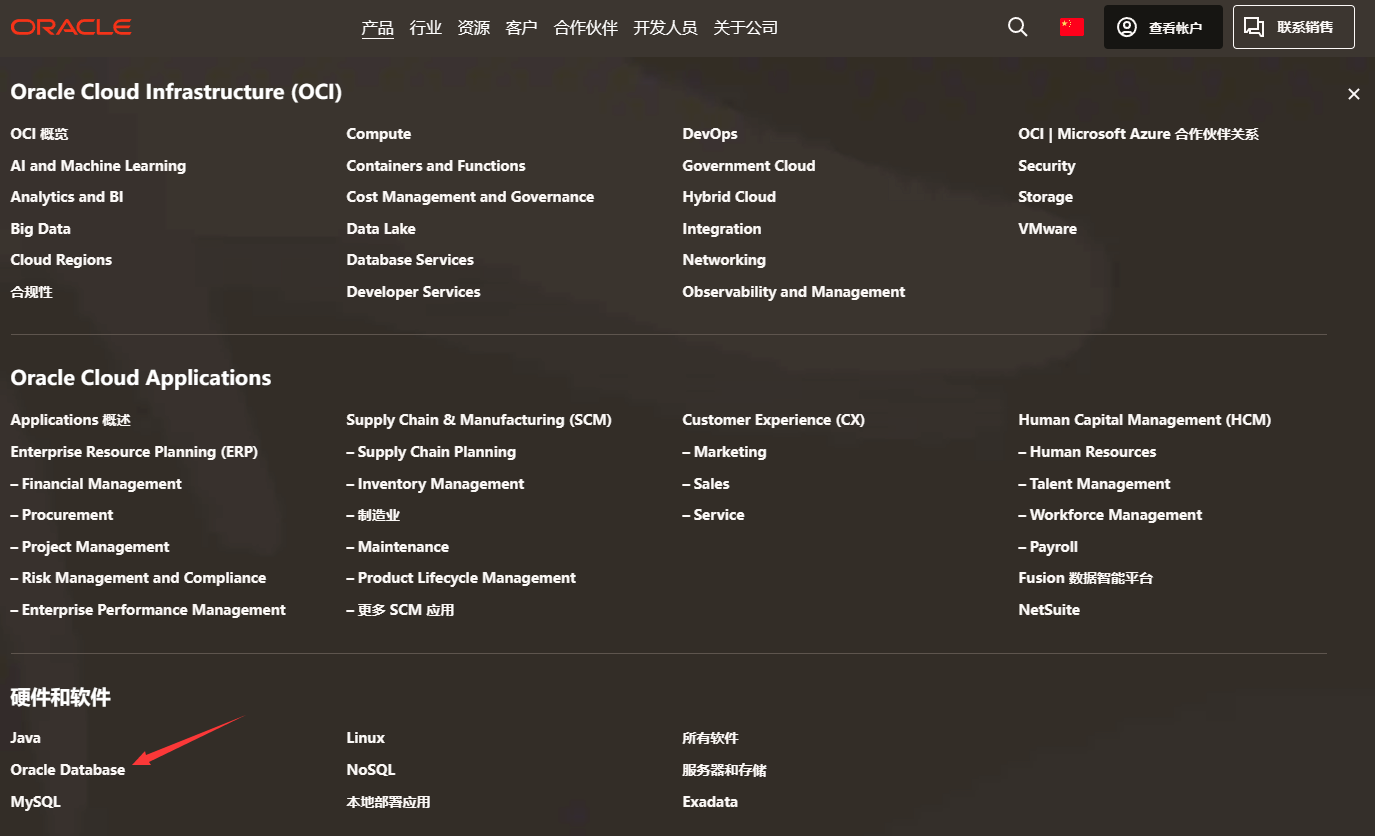This screenshot has height=836, width=1375.
Task: Open the 关于公司 menu
Action: pos(746,28)
